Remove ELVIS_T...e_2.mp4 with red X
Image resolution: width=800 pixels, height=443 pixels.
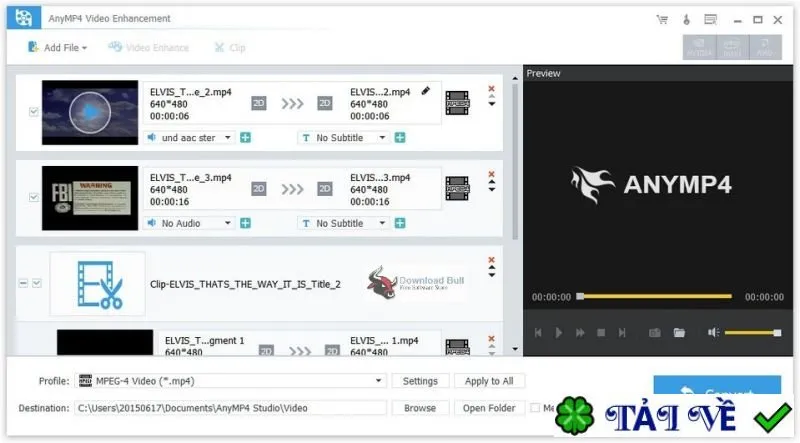click(x=491, y=88)
